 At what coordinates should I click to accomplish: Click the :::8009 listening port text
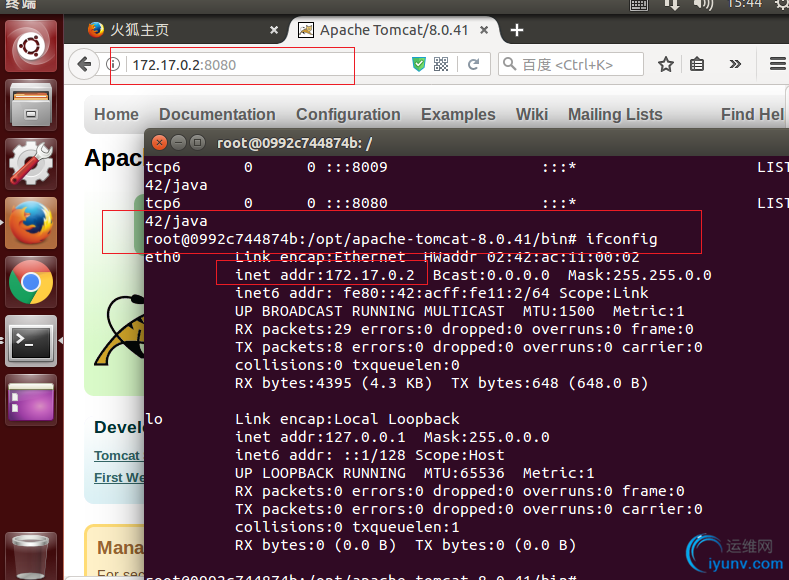356,167
